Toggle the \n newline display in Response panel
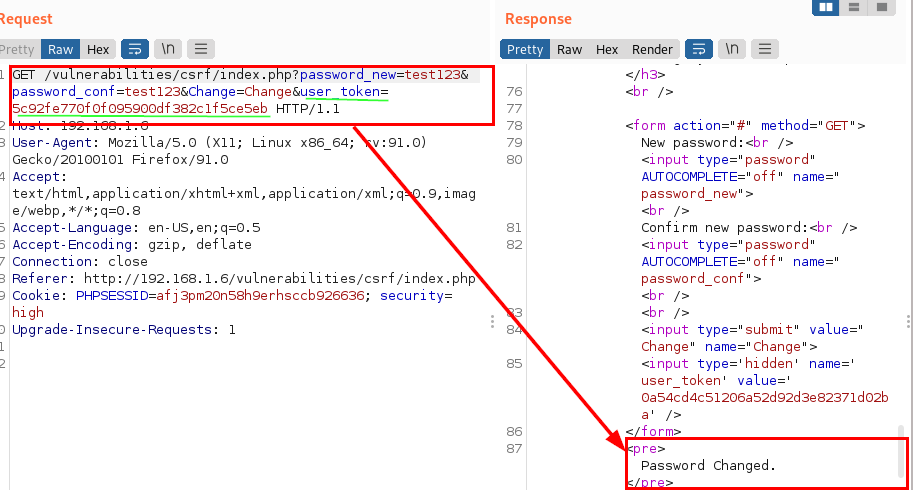 pos(732,49)
